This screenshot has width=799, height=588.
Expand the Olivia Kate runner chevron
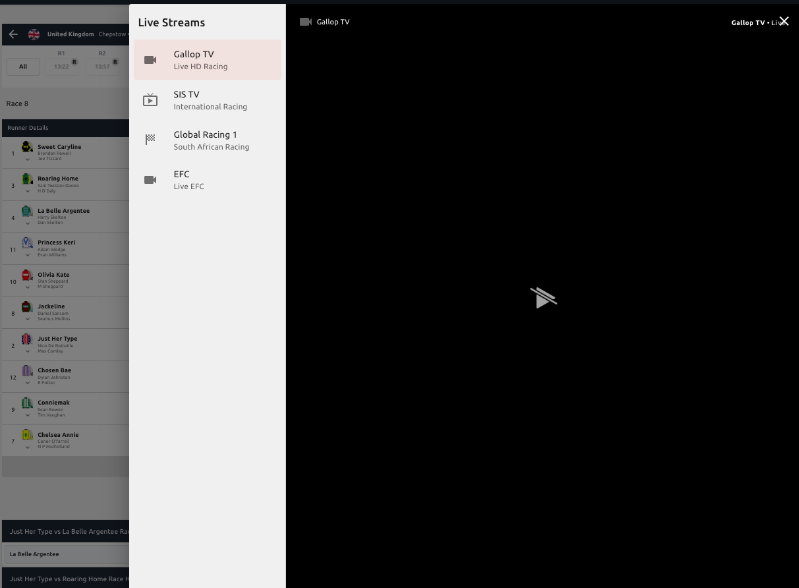point(27,286)
